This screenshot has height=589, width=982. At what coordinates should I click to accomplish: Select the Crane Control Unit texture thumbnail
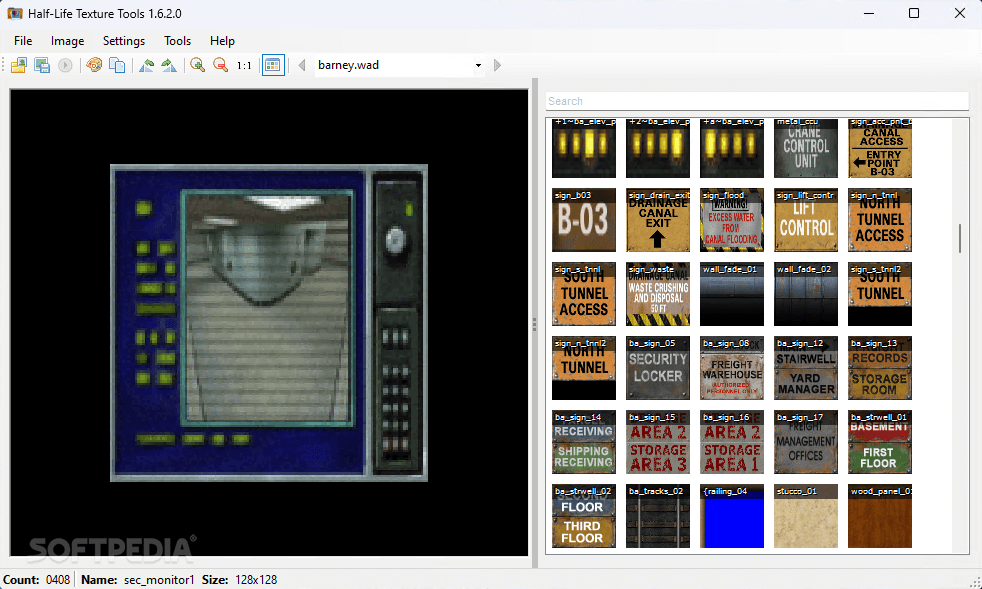click(805, 149)
